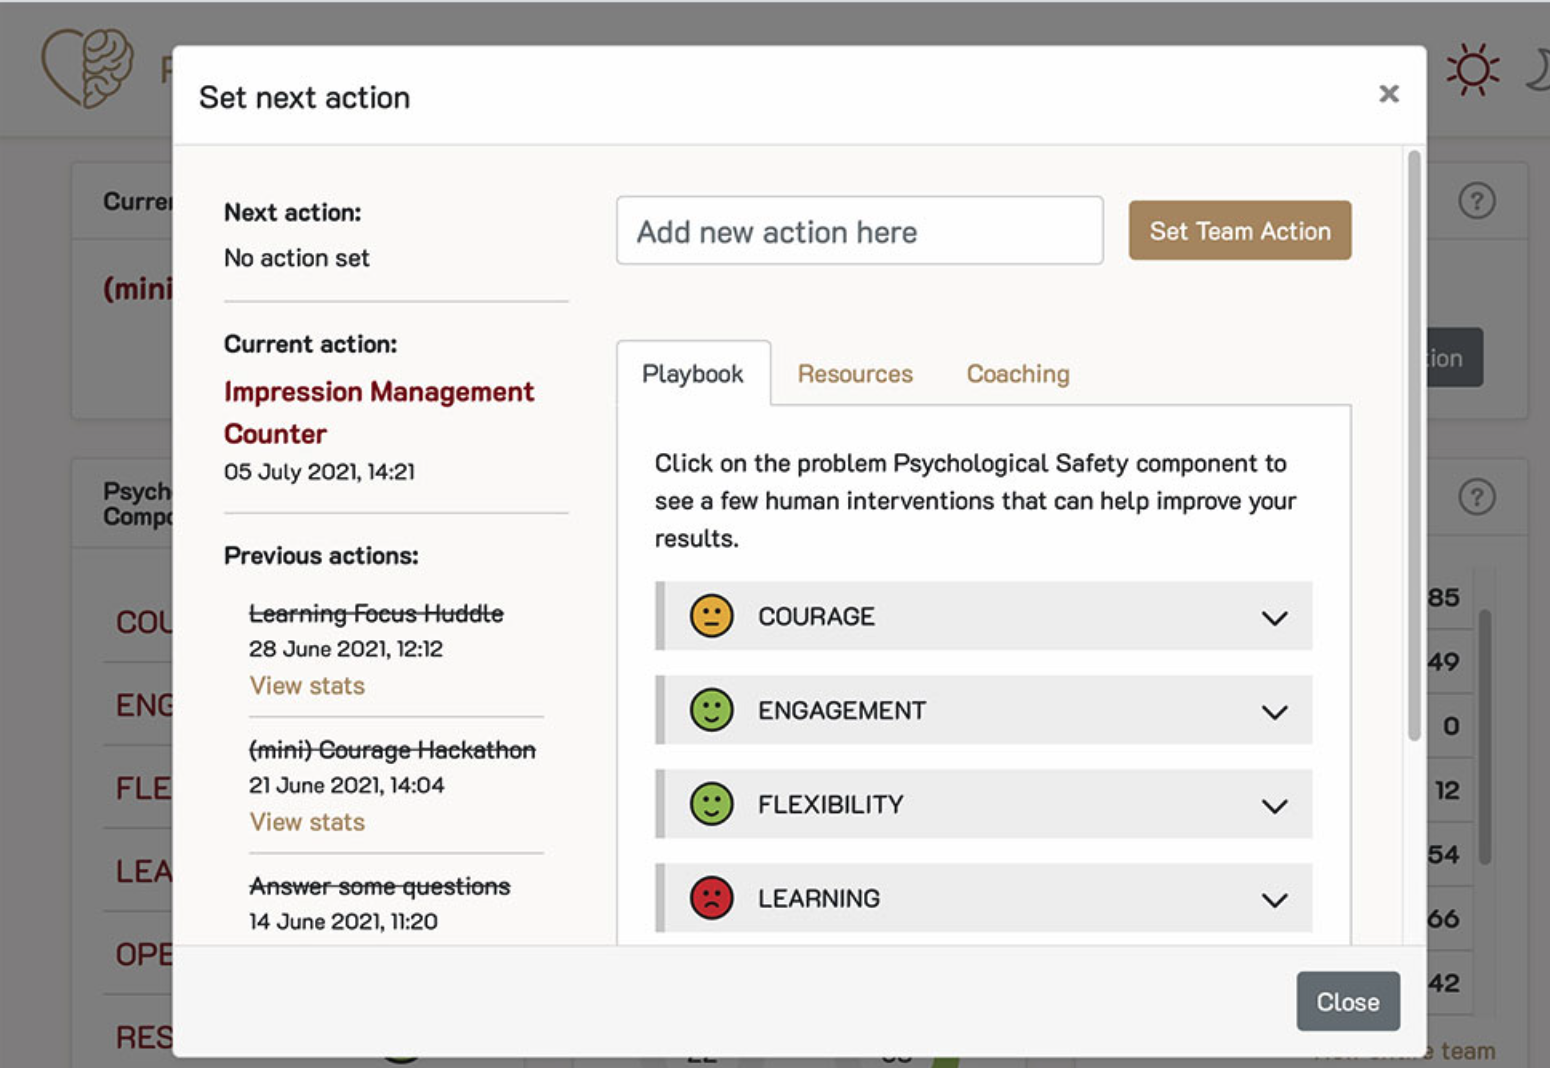Collapse the FLEXIBILITY section chevron

click(x=1274, y=805)
